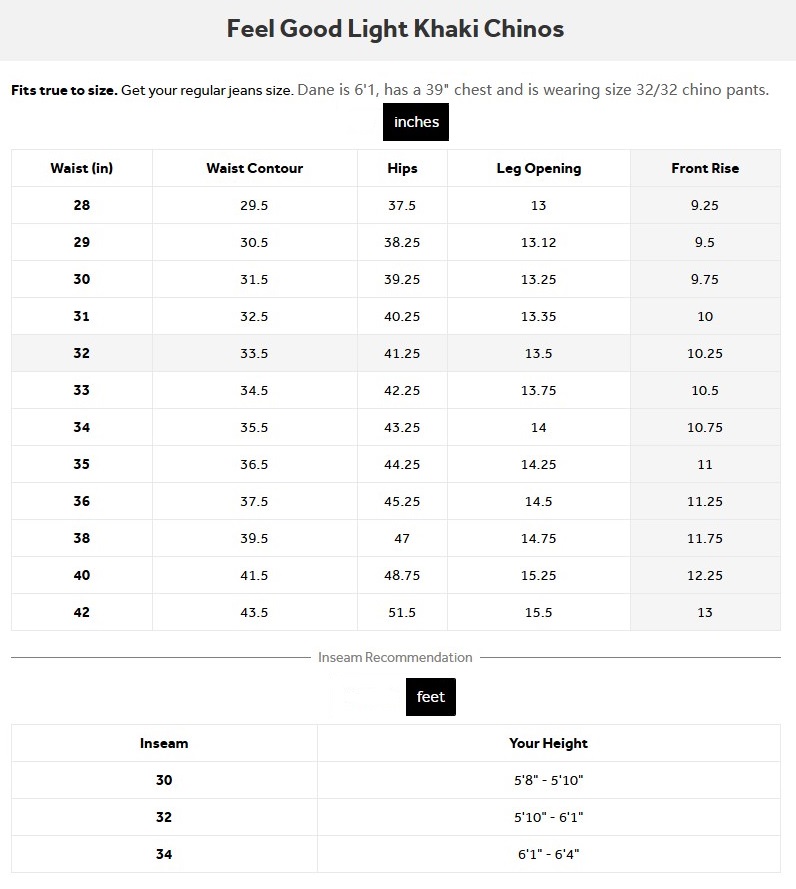Click the 5'10" - 6'1" height range

[x=548, y=817]
